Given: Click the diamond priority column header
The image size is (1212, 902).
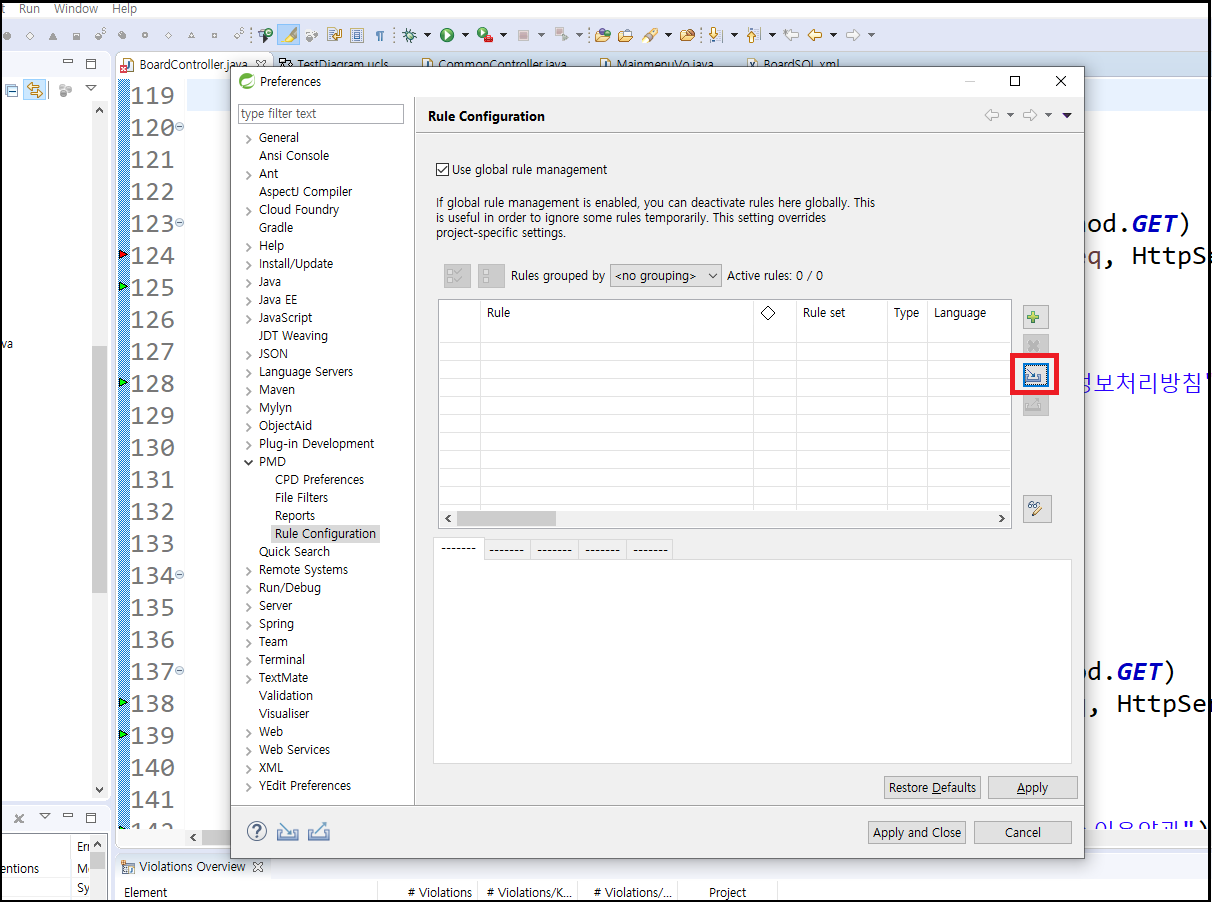Looking at the screenshot, I should point(768,313).
